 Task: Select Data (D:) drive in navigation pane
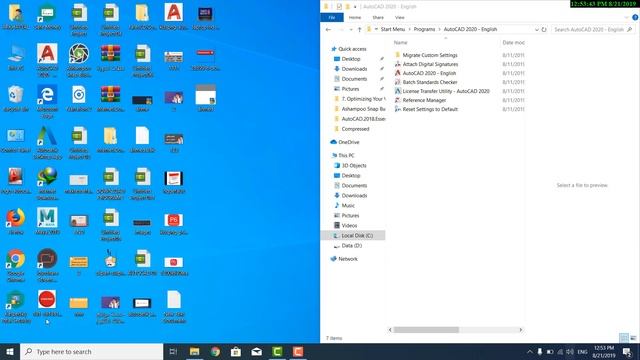[x=348, y=246]
